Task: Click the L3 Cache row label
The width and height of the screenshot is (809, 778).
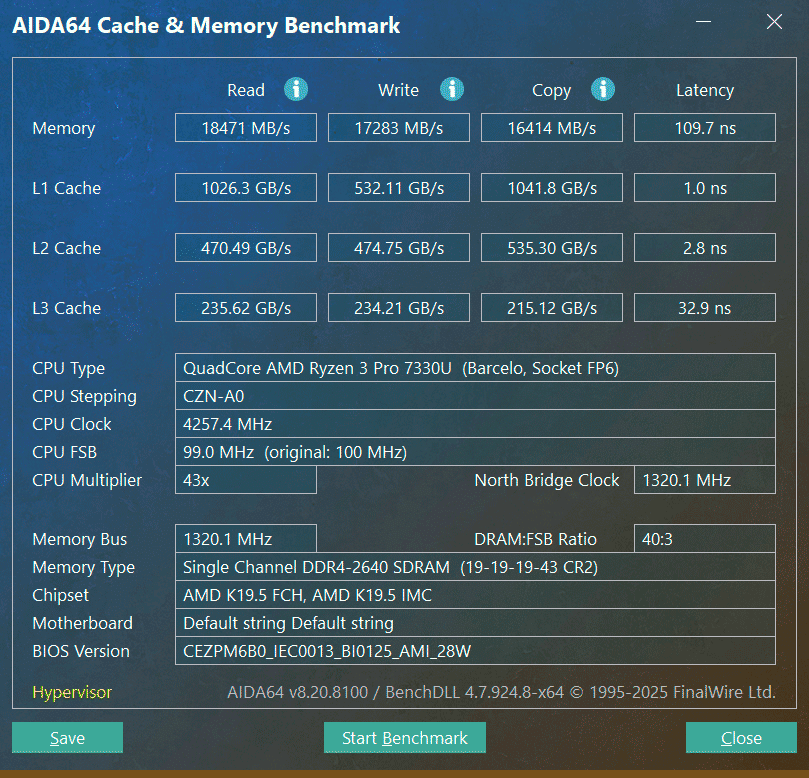Action: tap(67, 307)
